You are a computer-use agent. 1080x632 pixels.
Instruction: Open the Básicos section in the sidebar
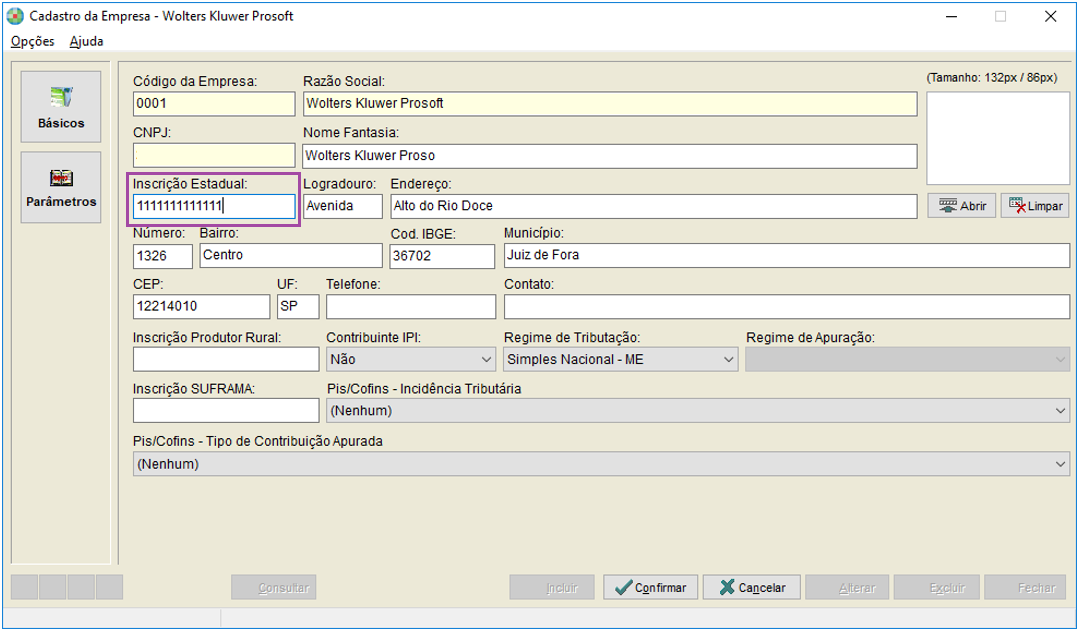[61, 106]
